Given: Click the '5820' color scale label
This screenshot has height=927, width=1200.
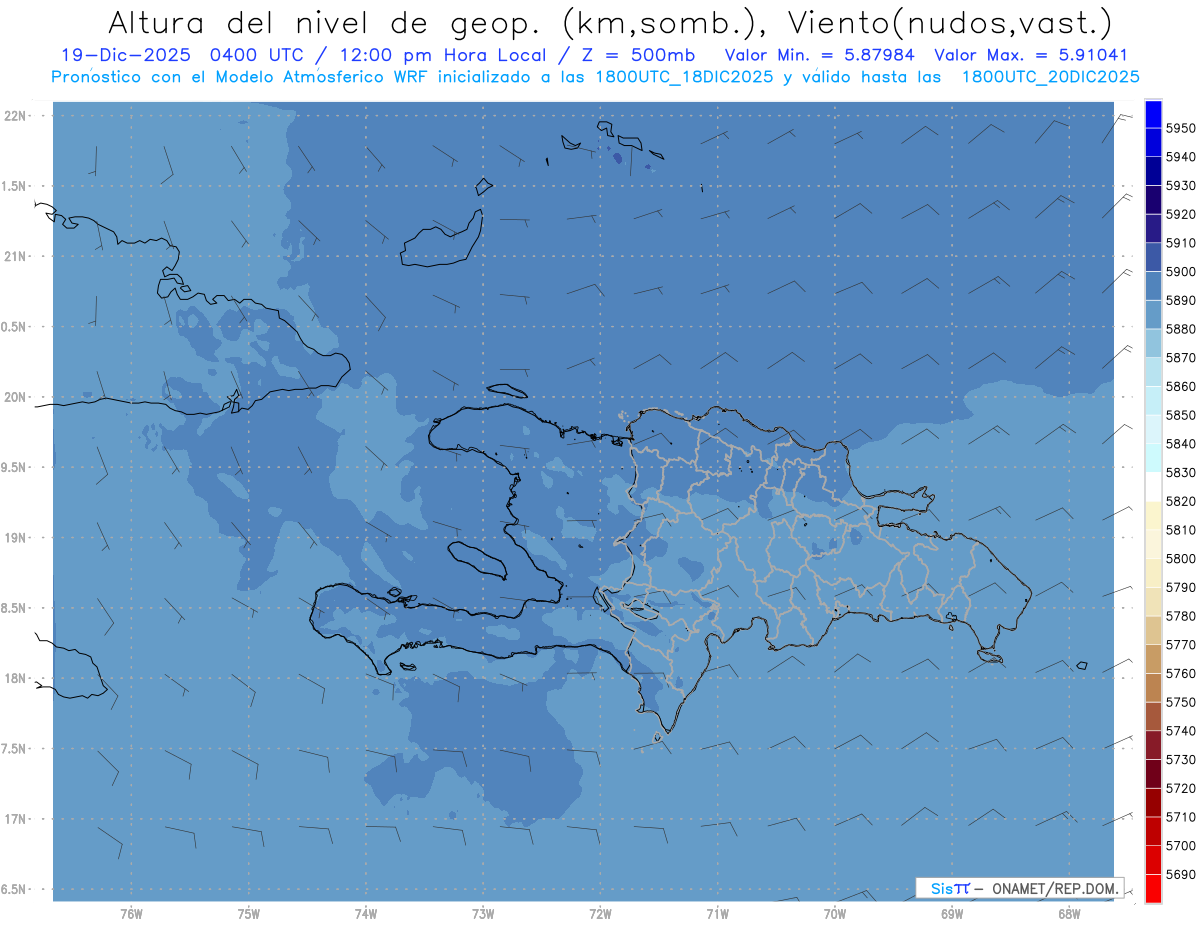Looking at the screenshot, I should pyautogui.click(x=1181, y=501).
